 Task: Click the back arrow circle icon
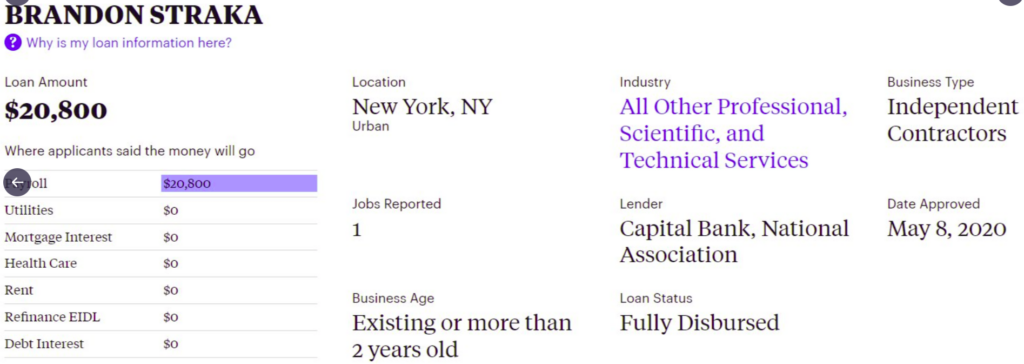pos(18,183)
